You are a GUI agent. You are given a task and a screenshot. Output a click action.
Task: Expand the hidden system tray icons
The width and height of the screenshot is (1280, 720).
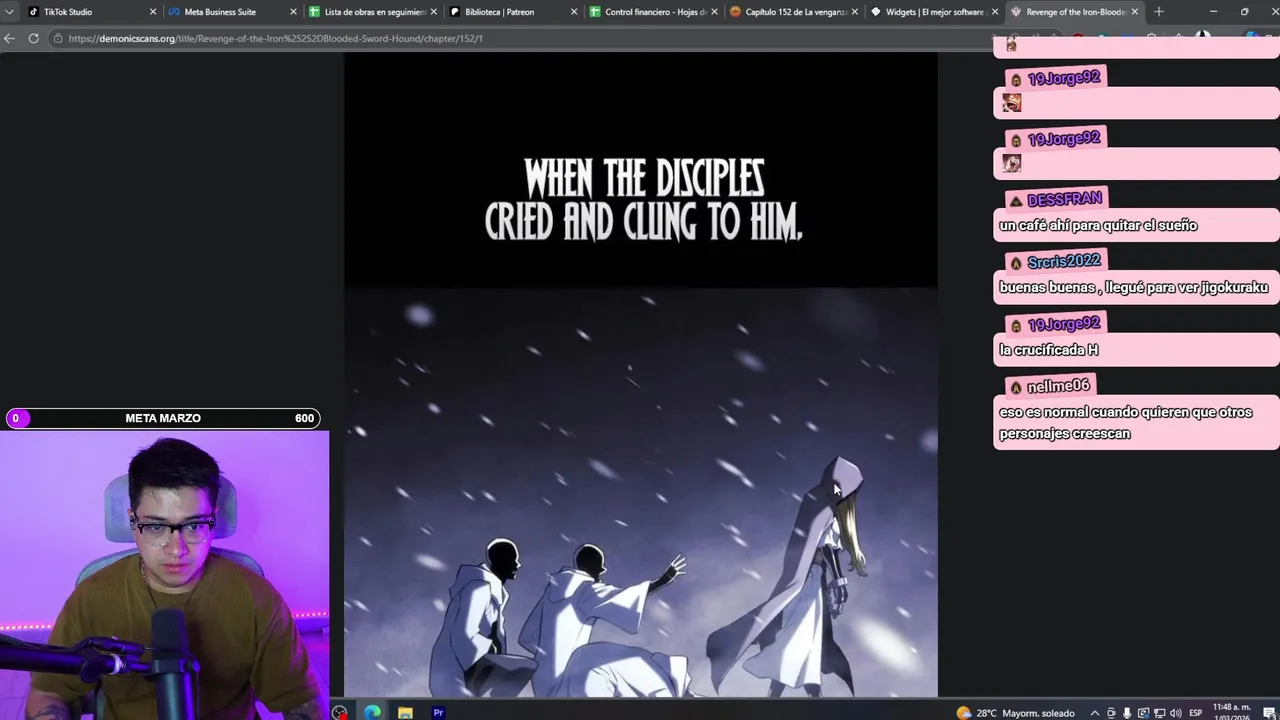(1096, 713)
